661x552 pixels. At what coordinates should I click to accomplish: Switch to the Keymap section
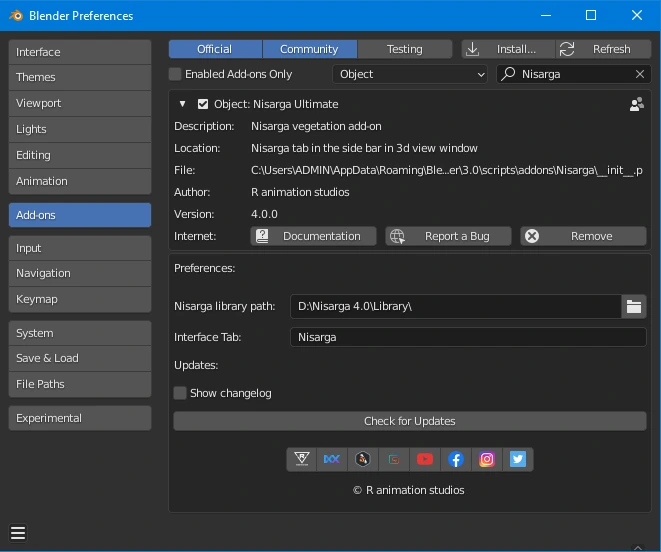pyautogui.click(x=80, y=299)
